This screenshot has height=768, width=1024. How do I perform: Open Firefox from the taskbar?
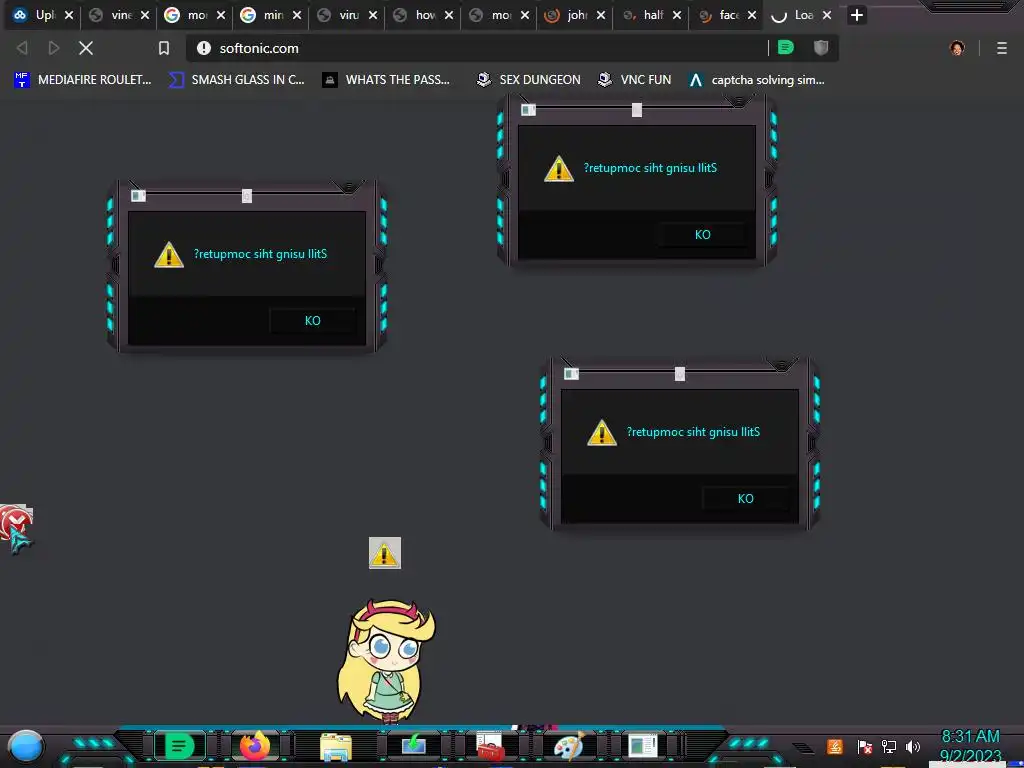(x=255, y=745)
